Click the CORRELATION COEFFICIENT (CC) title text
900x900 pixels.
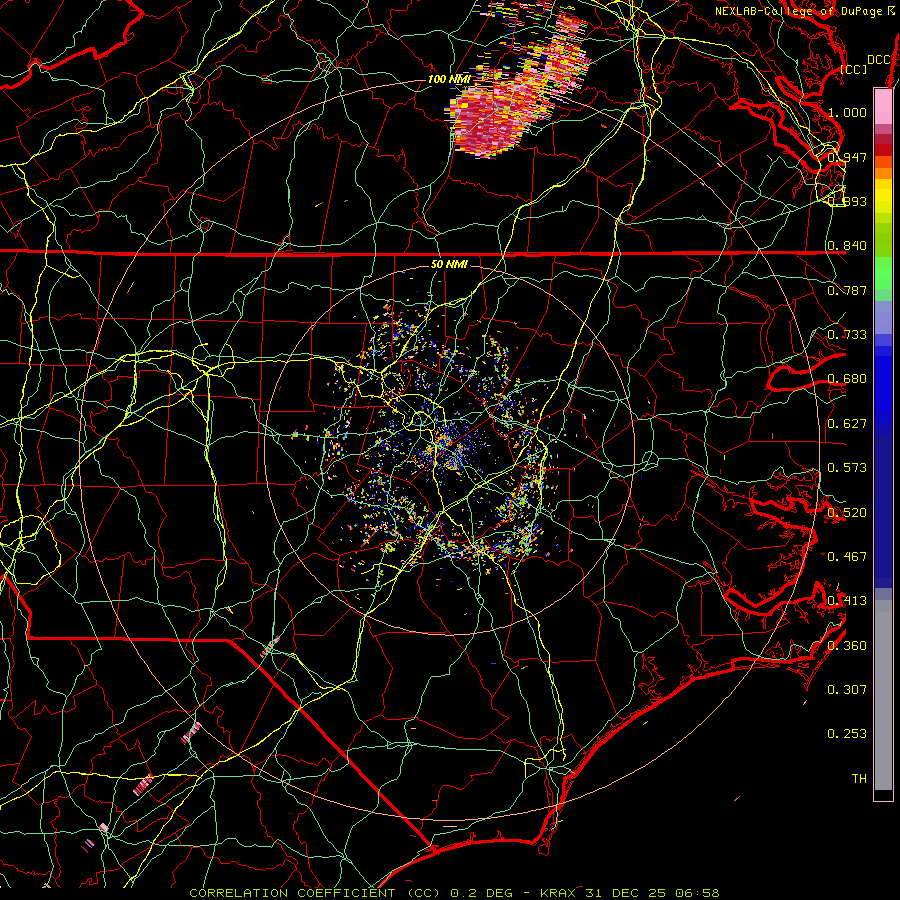[315, 893]
